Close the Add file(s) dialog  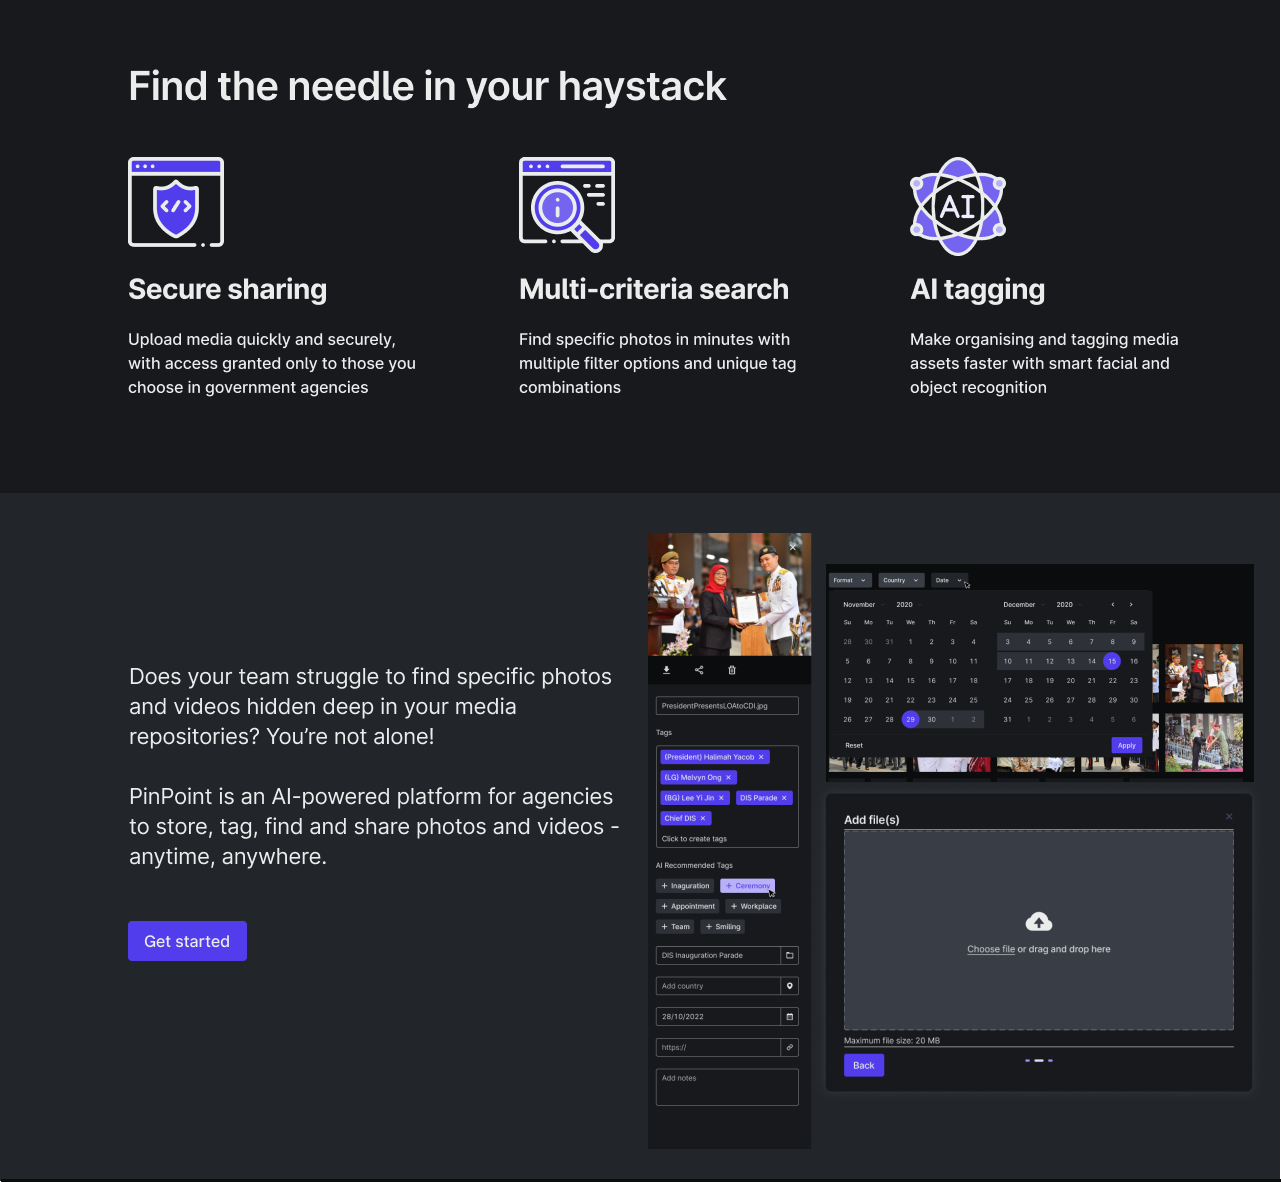click(1229, 817)
